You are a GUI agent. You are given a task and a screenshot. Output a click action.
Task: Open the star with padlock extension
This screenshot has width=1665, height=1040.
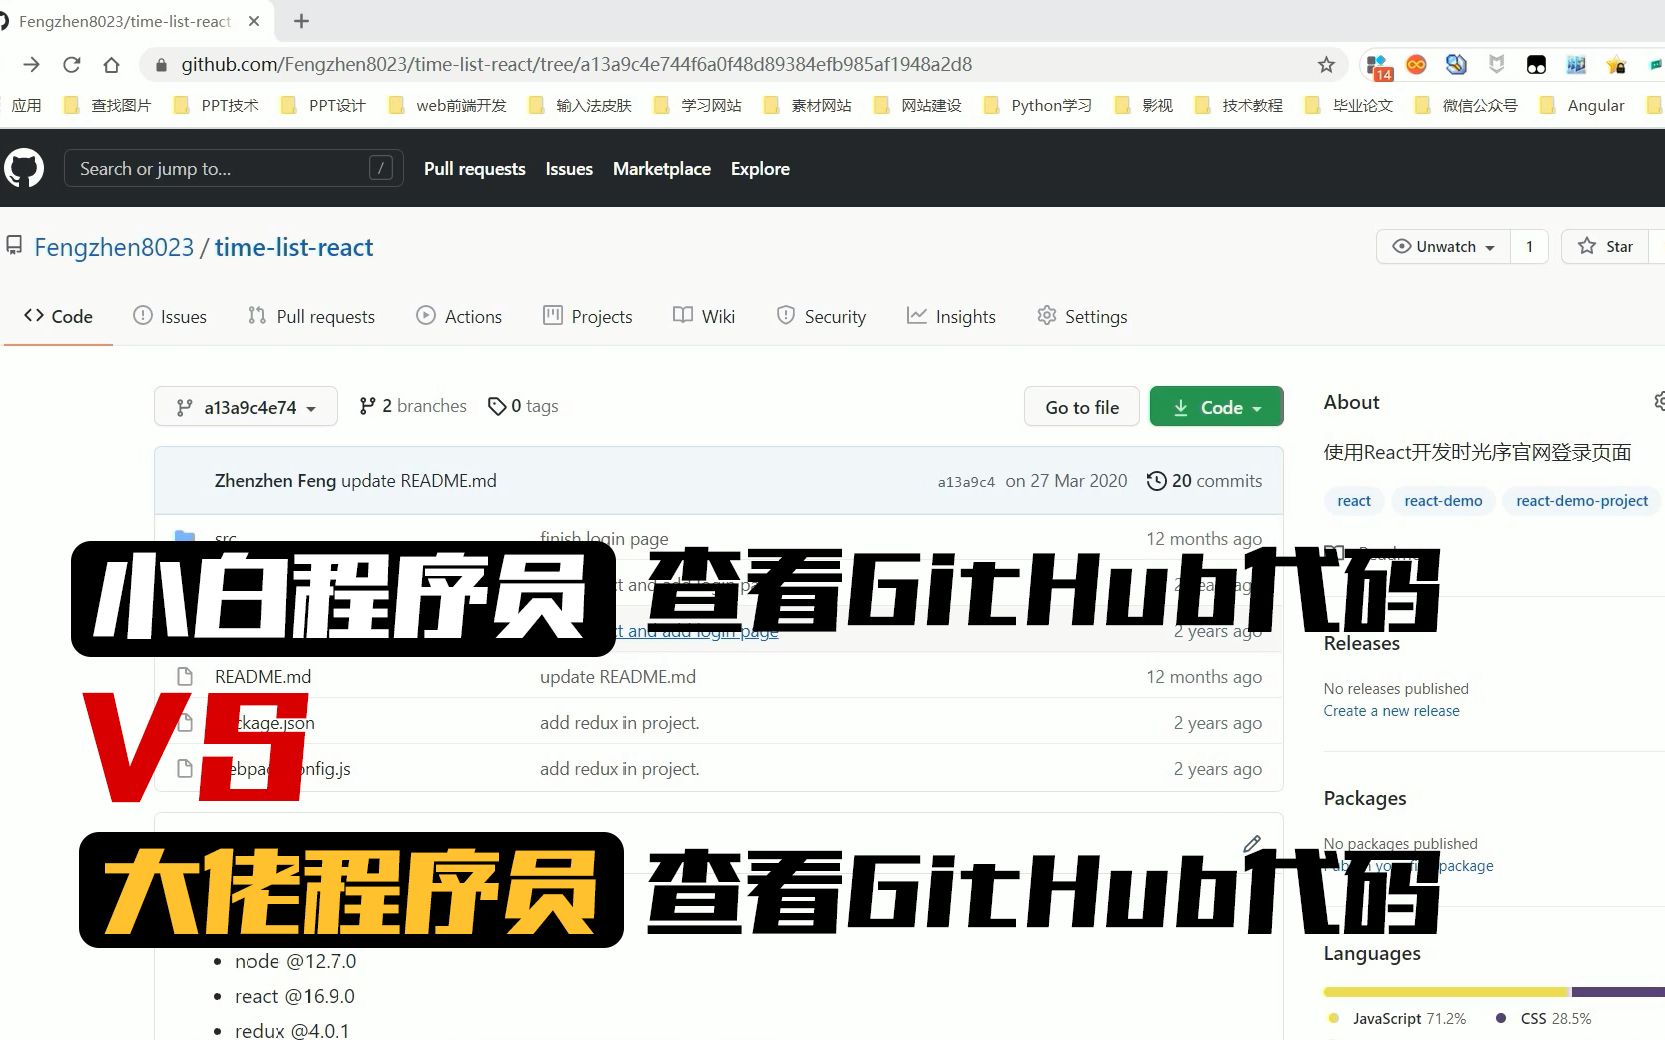point(1616,65)
